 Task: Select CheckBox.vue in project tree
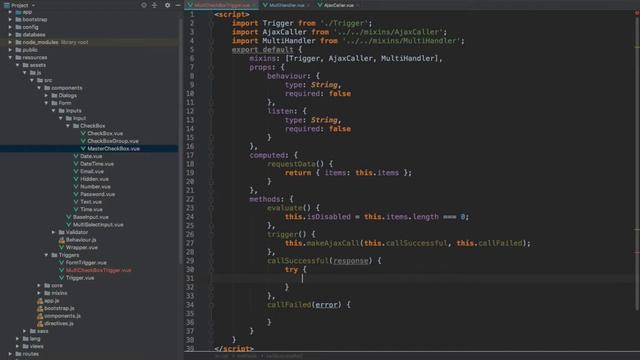tap(105, 133)
